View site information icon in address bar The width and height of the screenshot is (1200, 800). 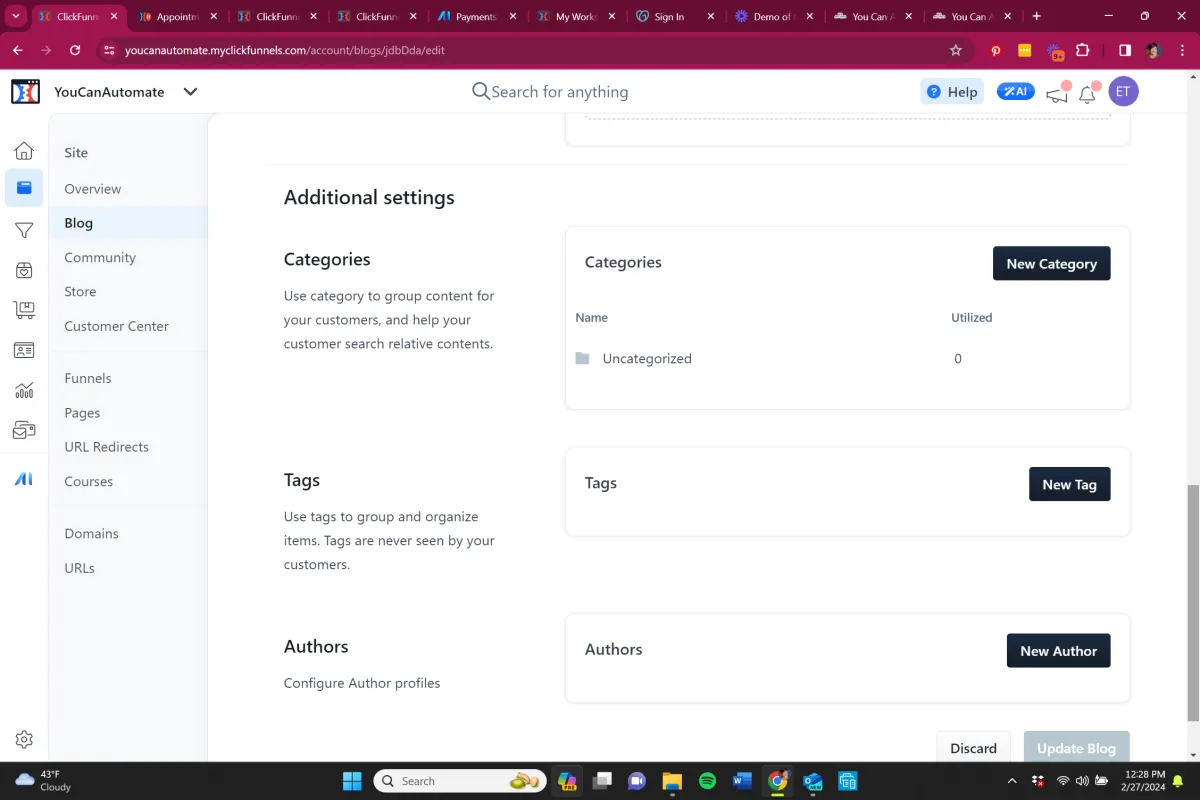pyautogui.click(x=110, y=50)
